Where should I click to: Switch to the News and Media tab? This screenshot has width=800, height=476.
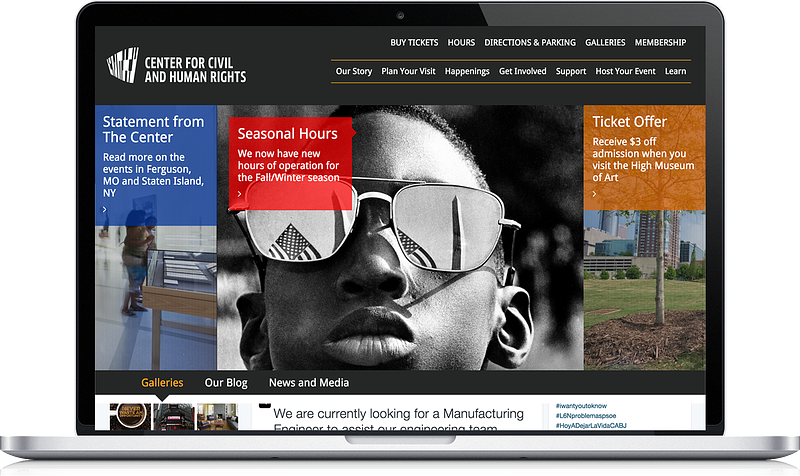coord(309,383)
